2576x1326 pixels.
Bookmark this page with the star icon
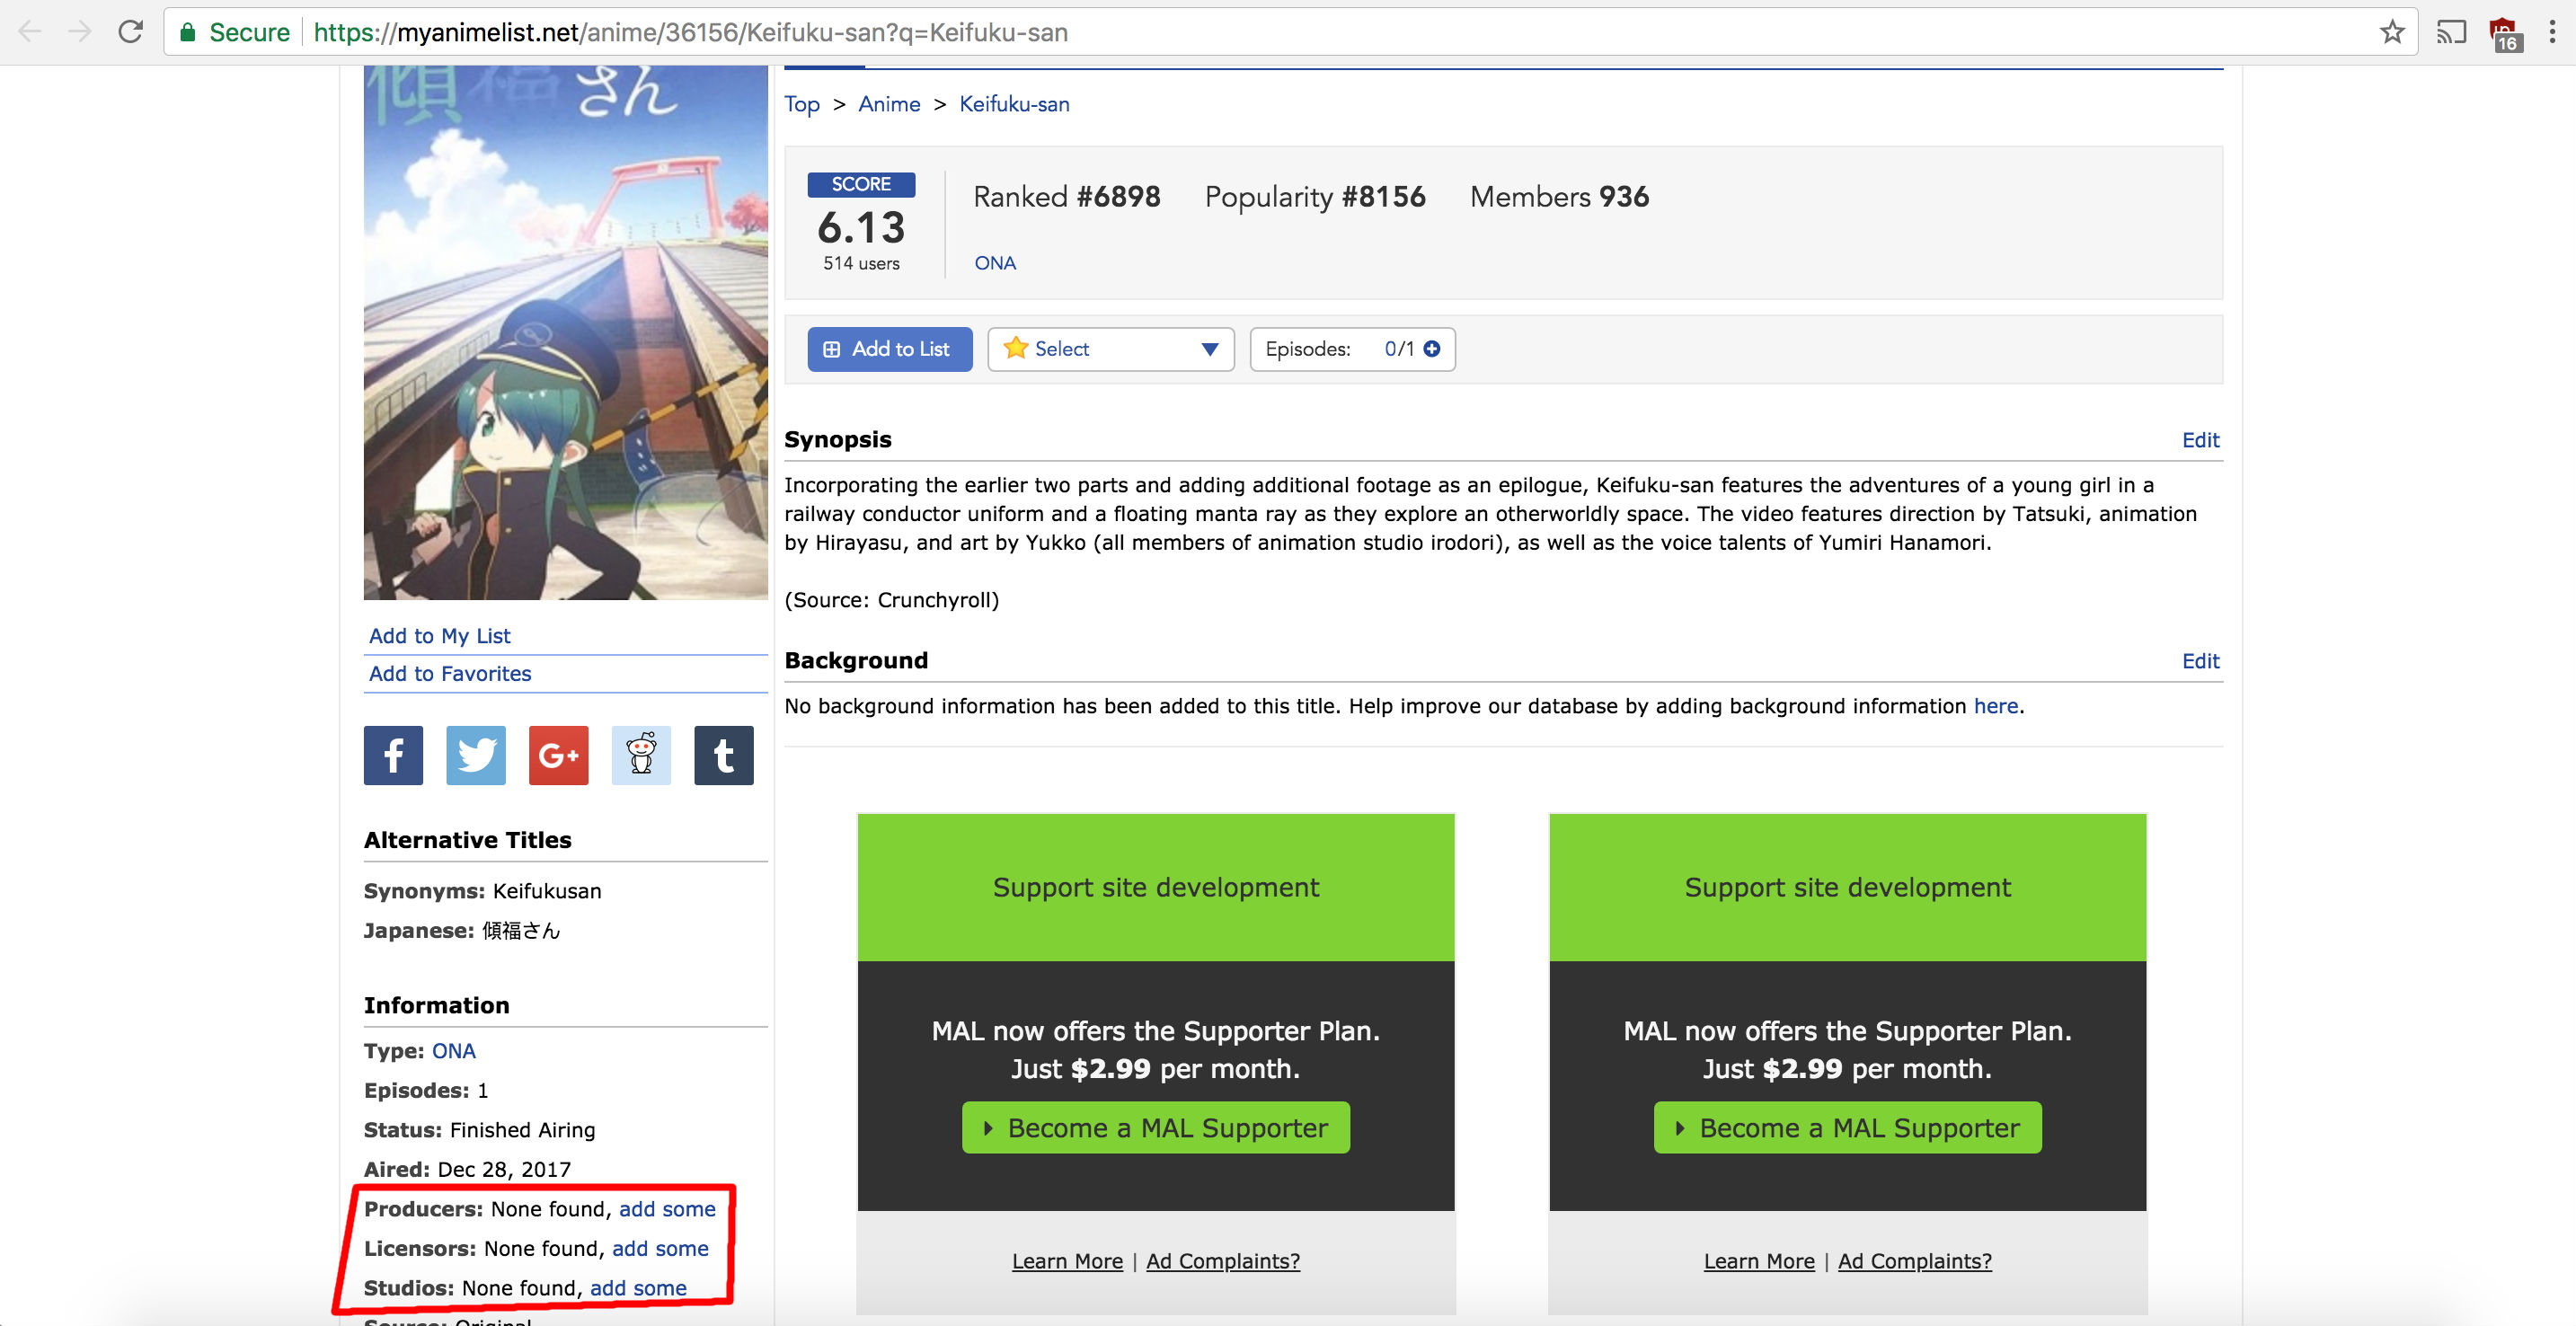[2392, 32]
